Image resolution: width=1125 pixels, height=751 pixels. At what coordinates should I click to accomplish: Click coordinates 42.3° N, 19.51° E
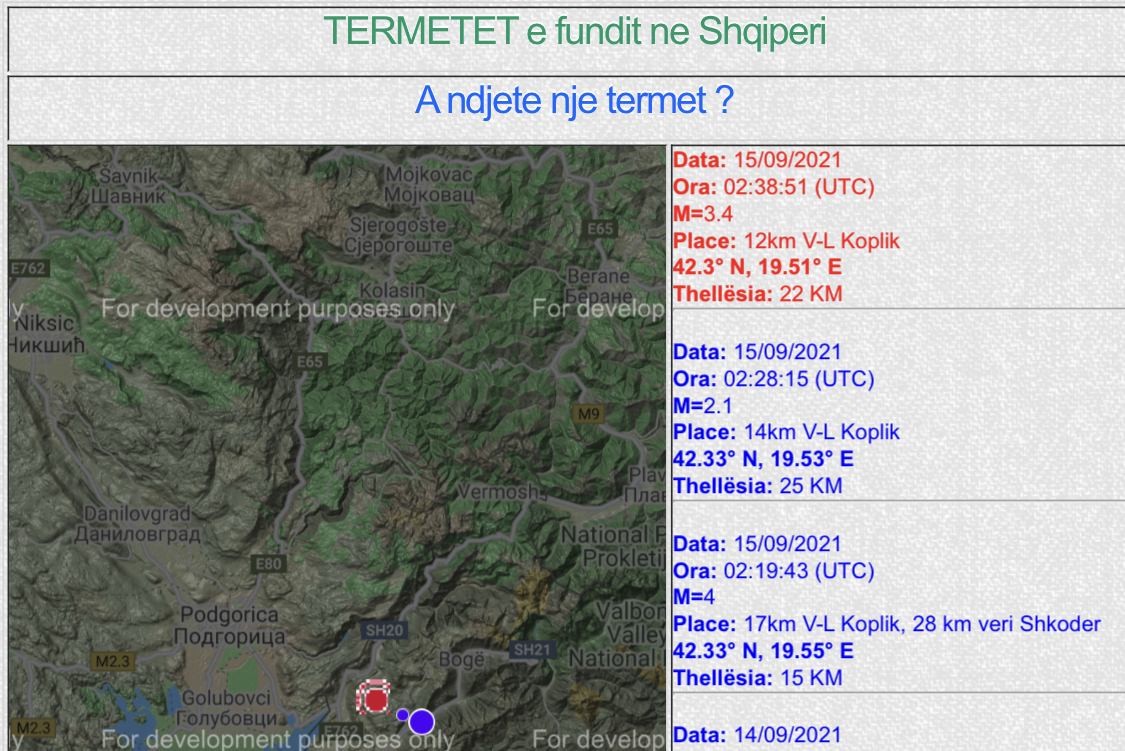point(757,267)
